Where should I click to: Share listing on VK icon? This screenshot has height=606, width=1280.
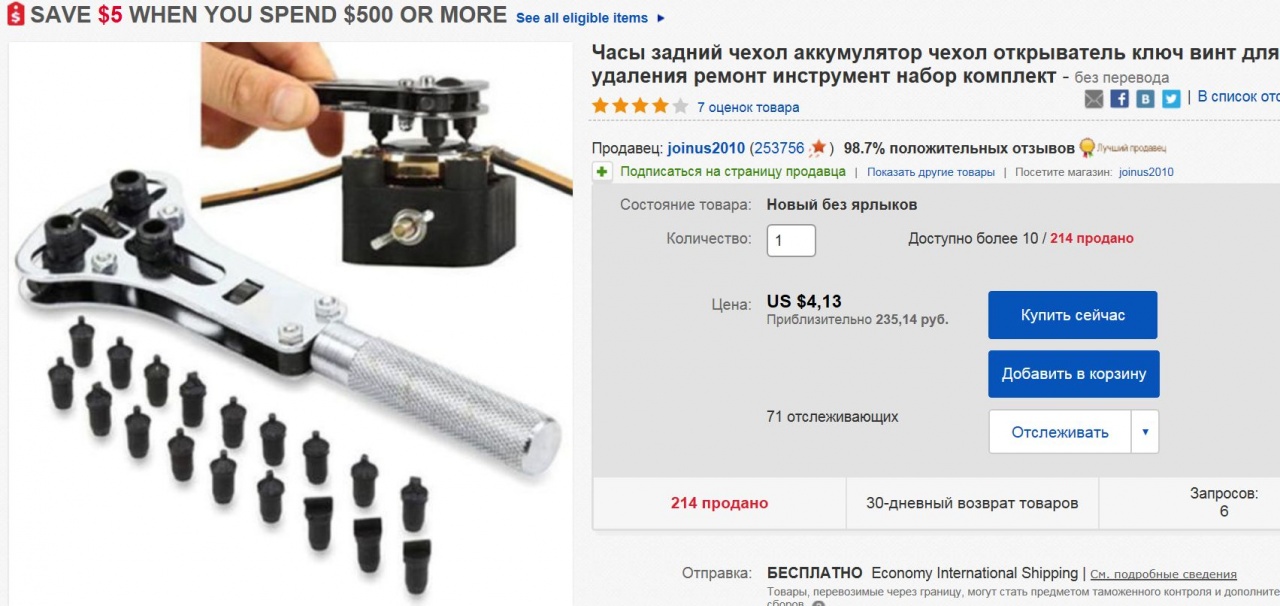1145,98
